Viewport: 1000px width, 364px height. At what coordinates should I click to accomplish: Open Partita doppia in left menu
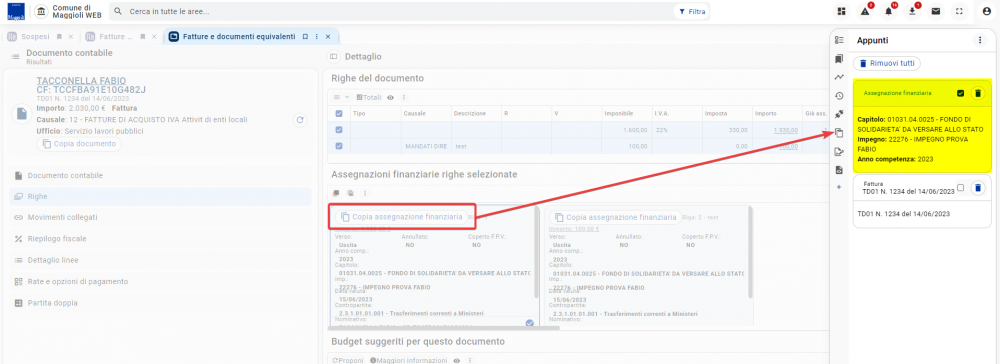pos(161,303)
